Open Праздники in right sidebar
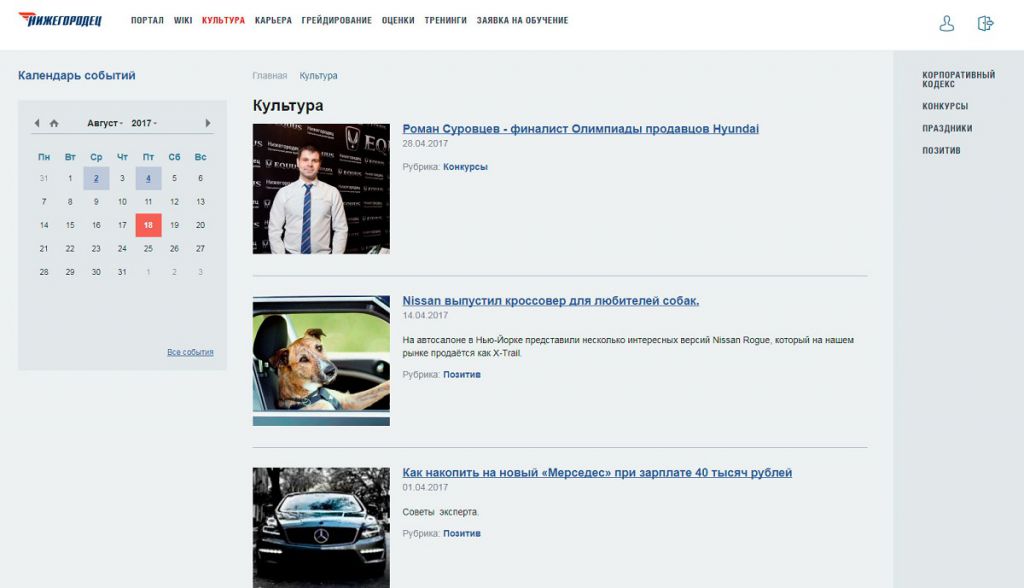The width and height of the screenshot is (1024, 588). [x=947, y=128]
